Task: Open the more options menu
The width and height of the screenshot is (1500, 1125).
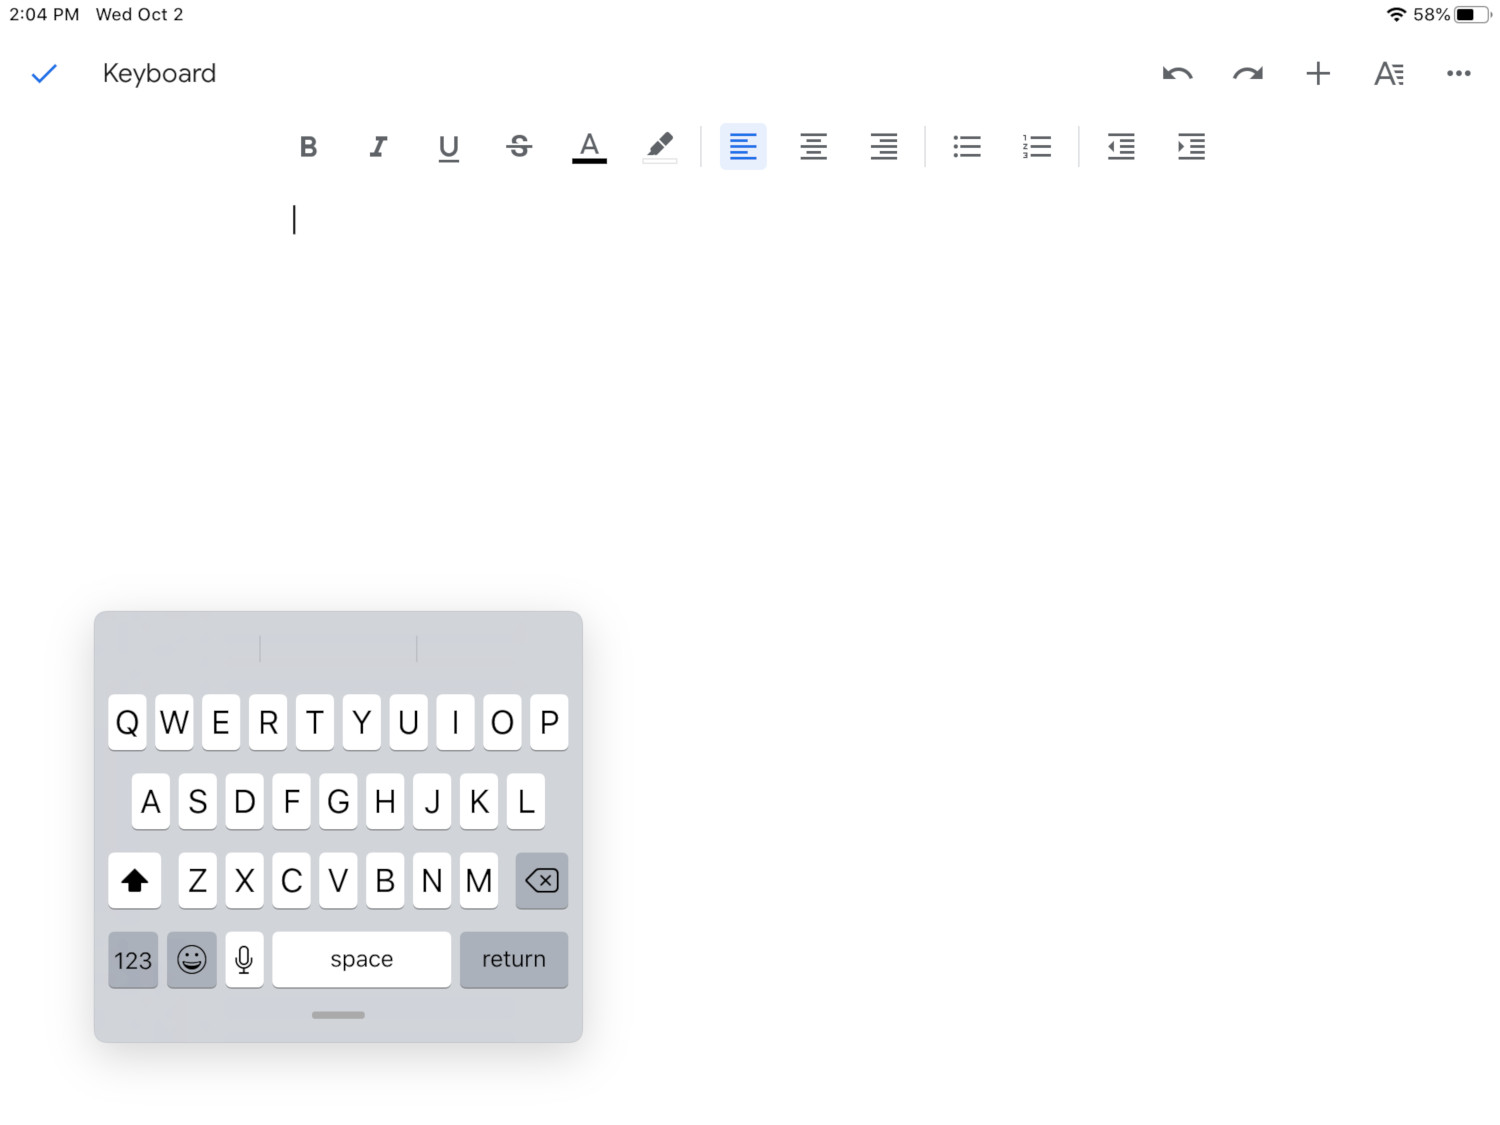Action: pos(1458,73)
